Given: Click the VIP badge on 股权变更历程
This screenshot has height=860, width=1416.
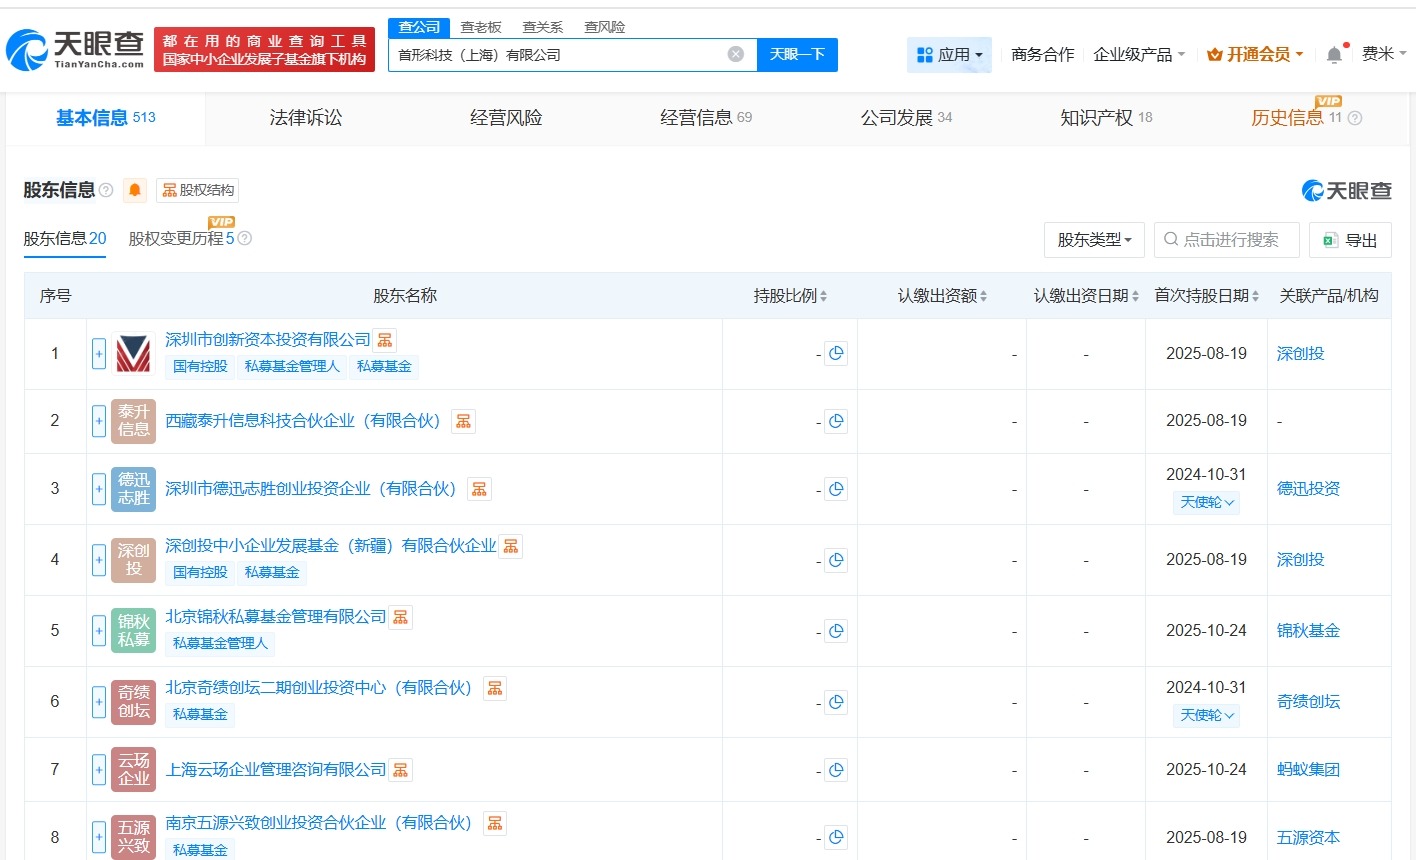Looking at the screenshot, I should pos(221,222).
